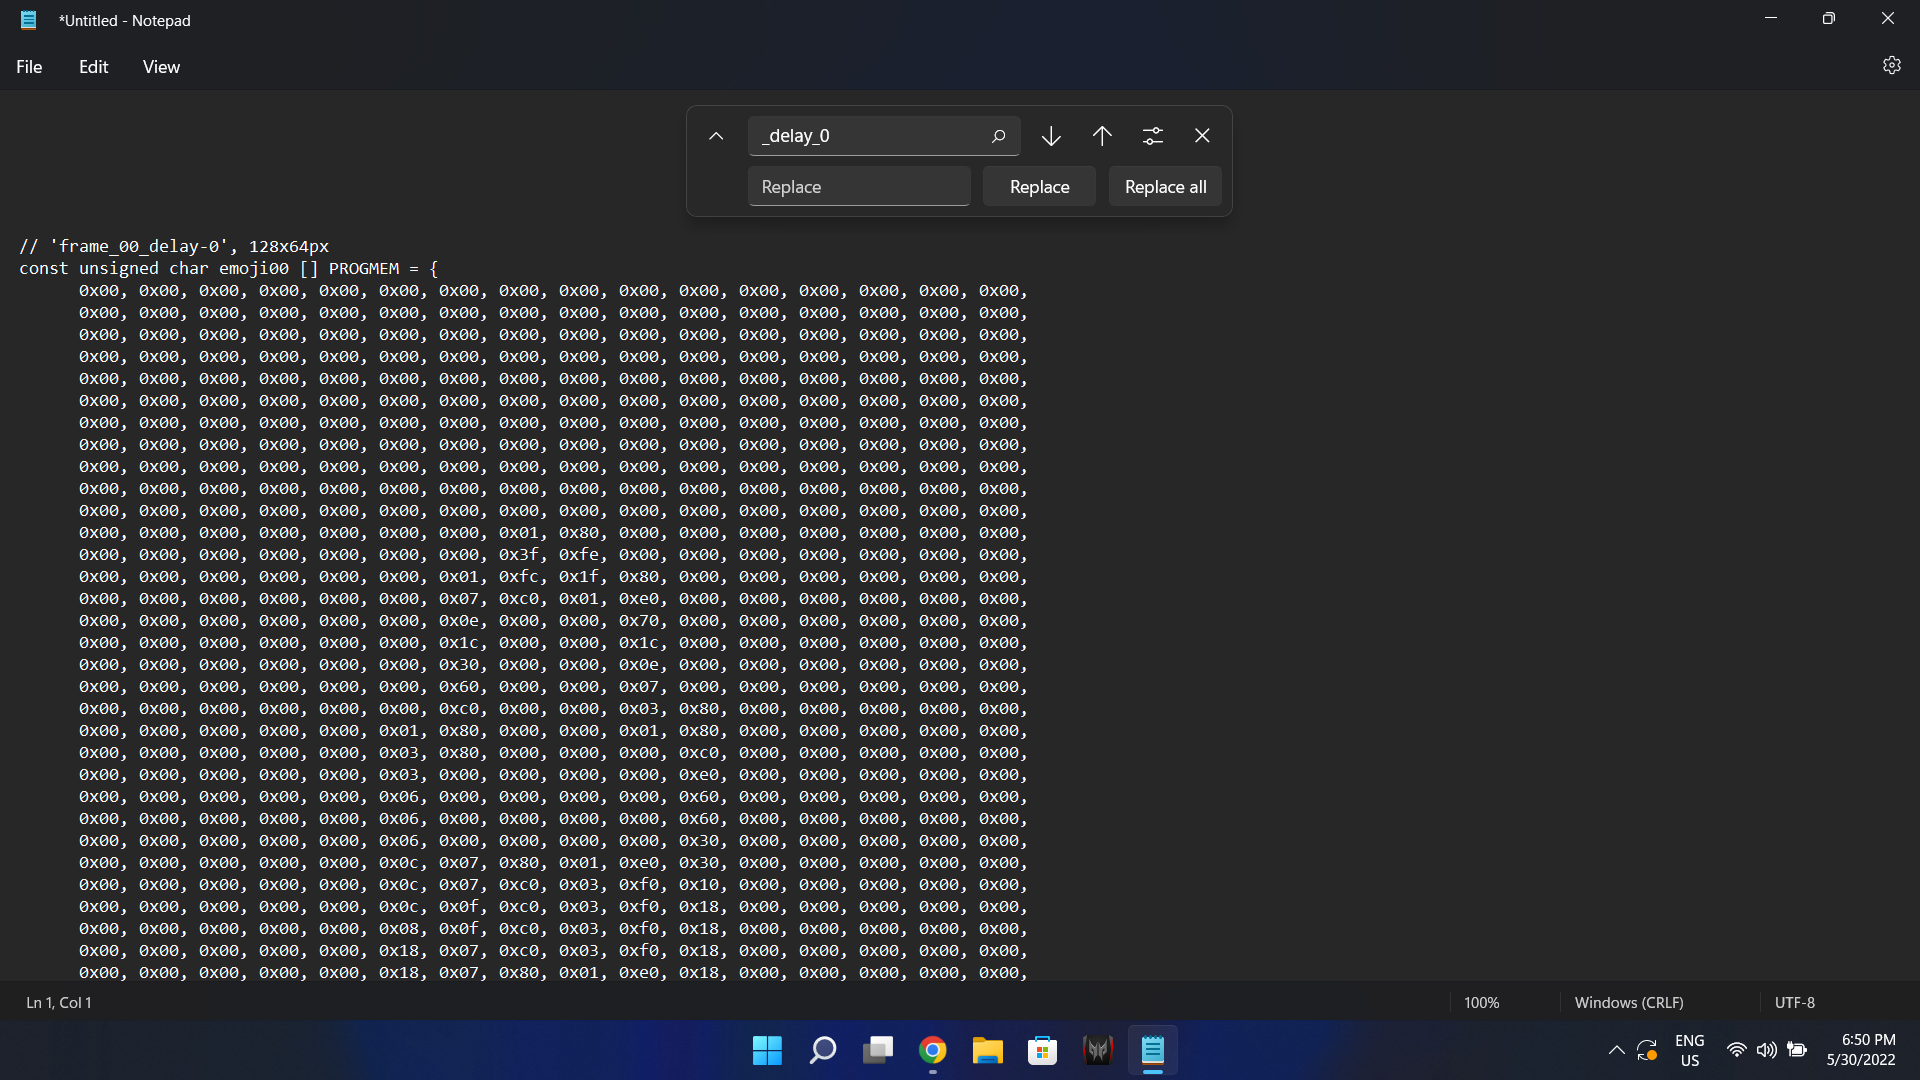Click the 100% zoom indicator in status bar
The image size is (1920, 1080).
(x=1481, y=1002)
